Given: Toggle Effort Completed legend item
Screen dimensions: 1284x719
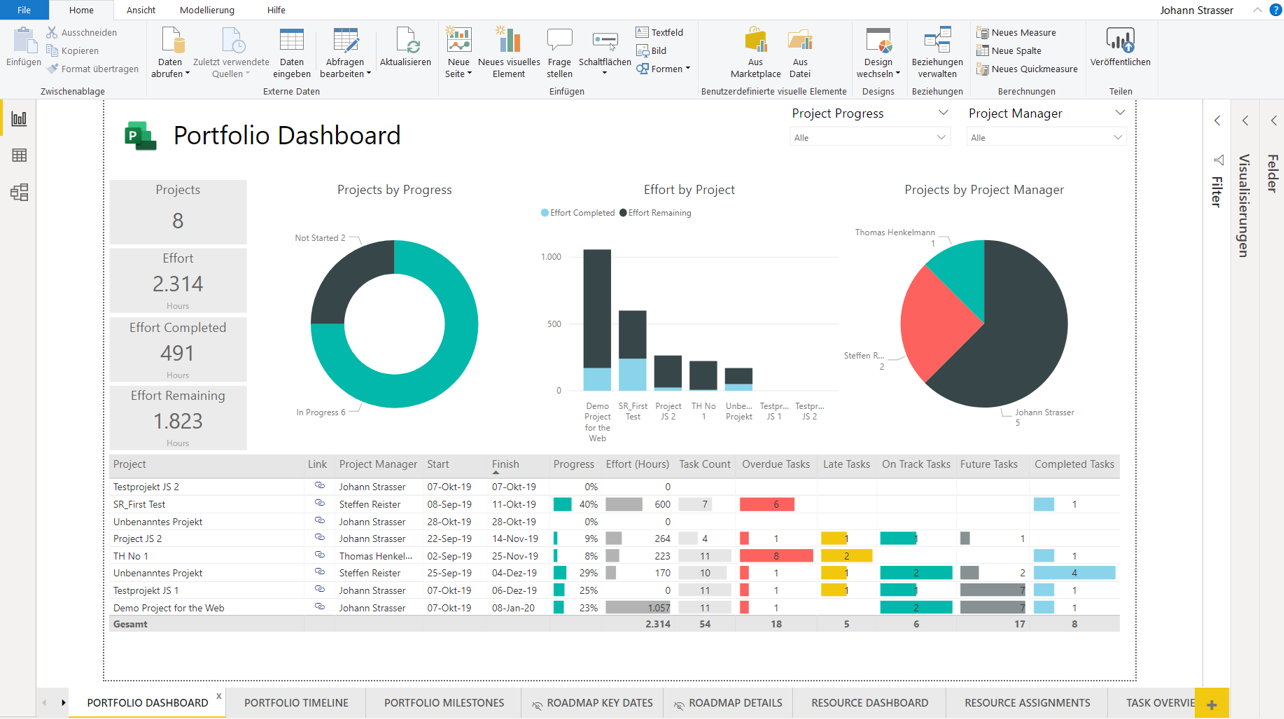Looking at the screenshot, I should click(578, 213).
